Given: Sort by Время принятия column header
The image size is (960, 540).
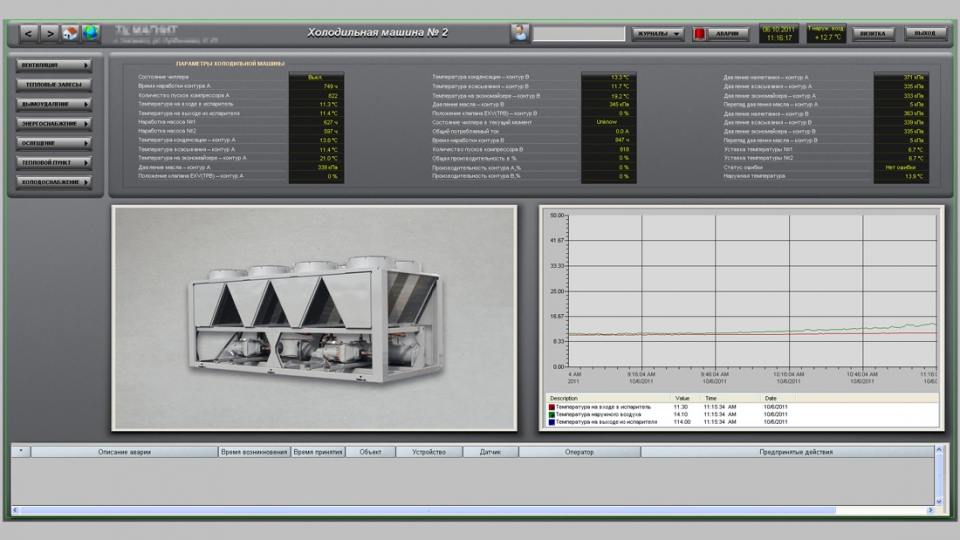Looking at the screenshot, I should click(x=318, y=452).
